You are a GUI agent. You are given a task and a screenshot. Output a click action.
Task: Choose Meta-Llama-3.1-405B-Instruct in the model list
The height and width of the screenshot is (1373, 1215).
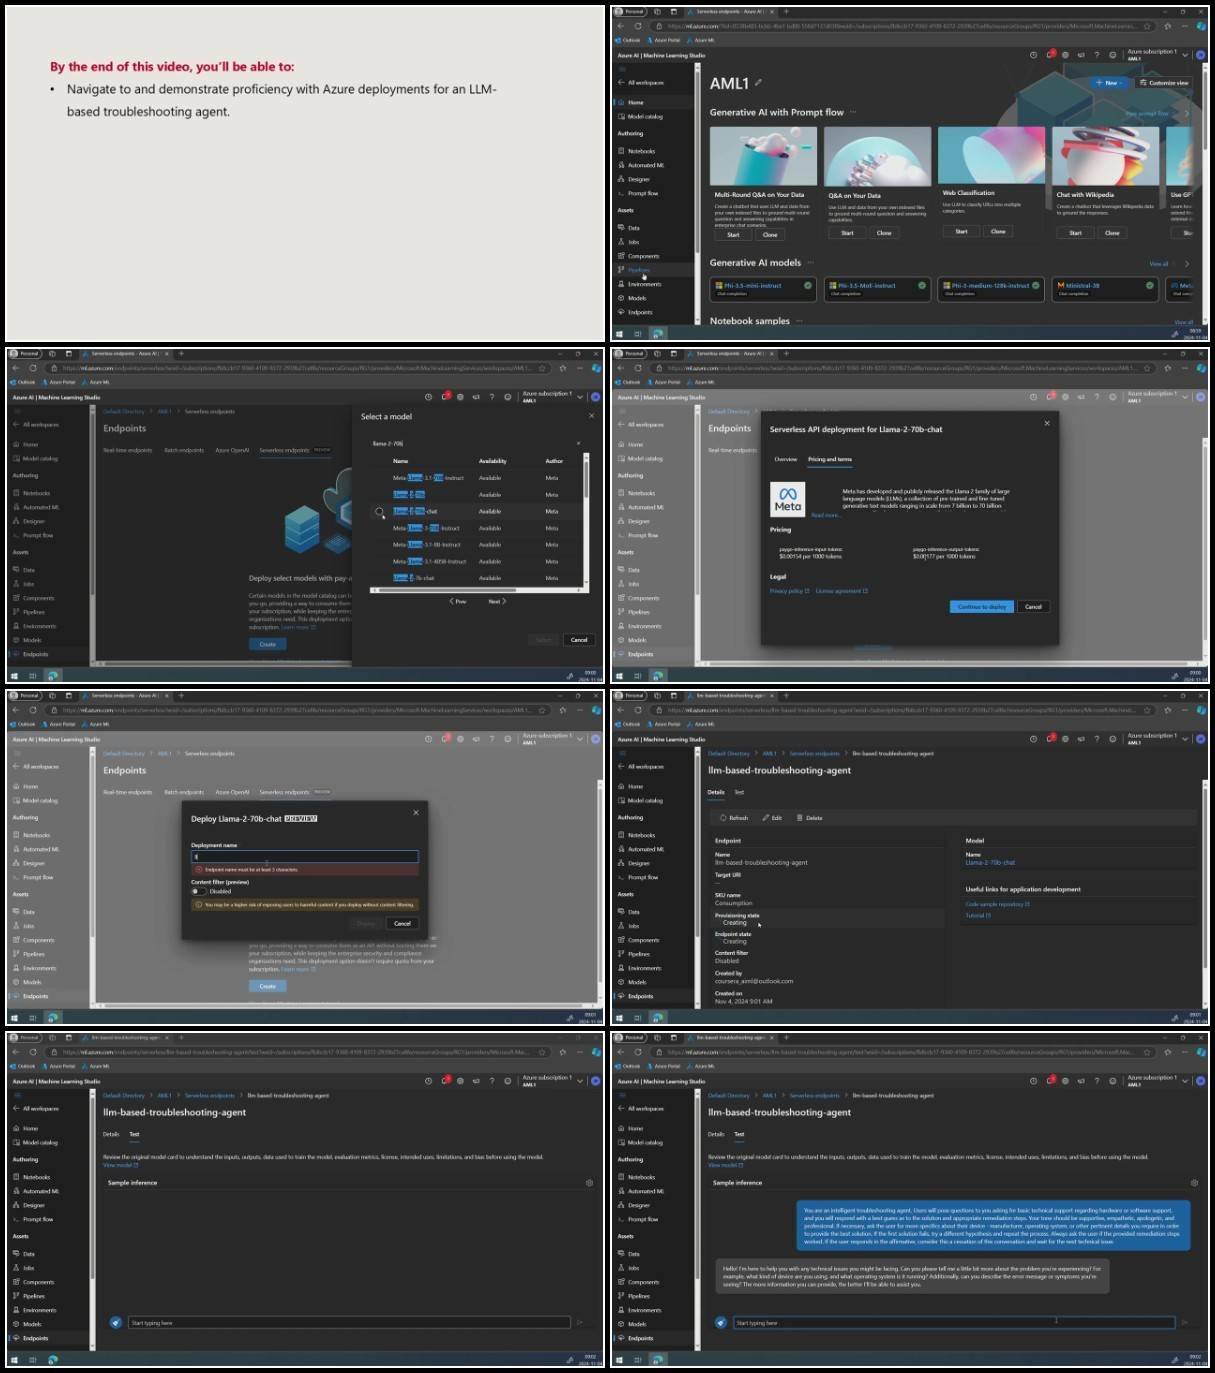click(x=430, y=561)
